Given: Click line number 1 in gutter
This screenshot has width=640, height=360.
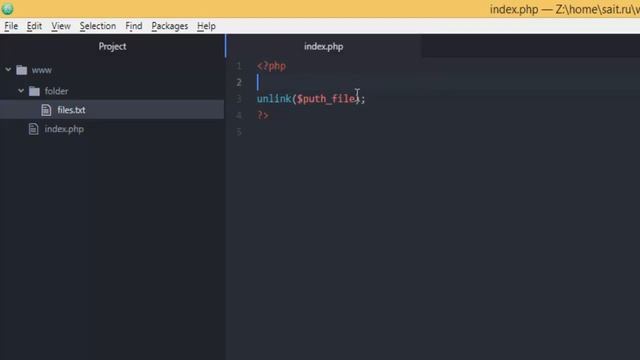Looking at the screenshot, I should pyautogui.click(x=239, y=66).
